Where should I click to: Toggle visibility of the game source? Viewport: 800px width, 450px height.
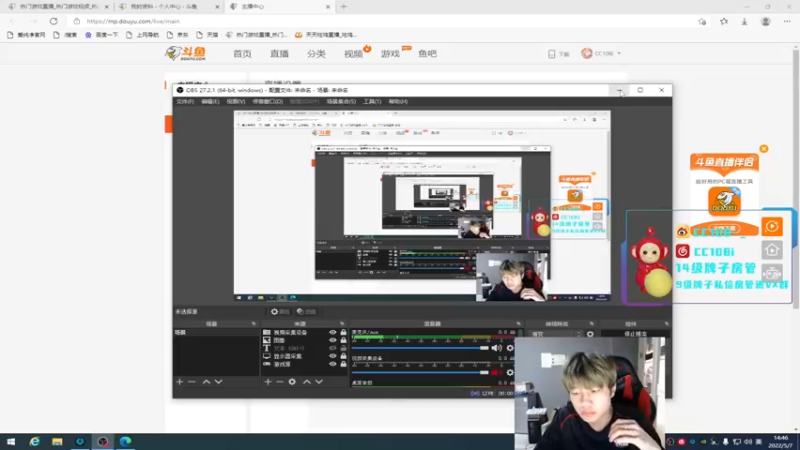click(333, 364)
